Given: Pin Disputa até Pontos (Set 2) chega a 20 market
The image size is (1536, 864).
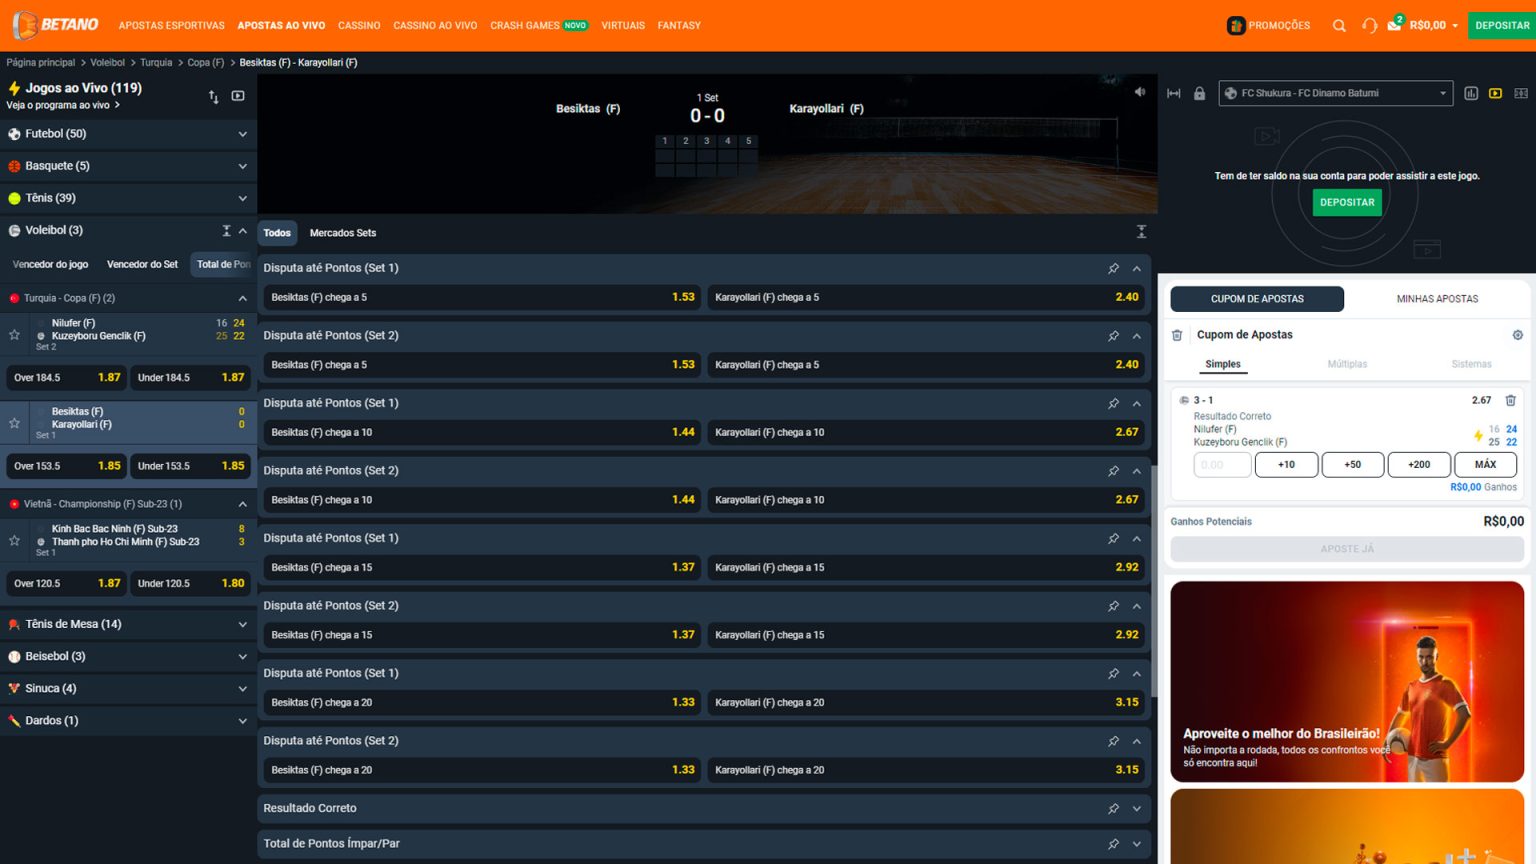Looking at the screenshot, I should tap(1113, 741).
